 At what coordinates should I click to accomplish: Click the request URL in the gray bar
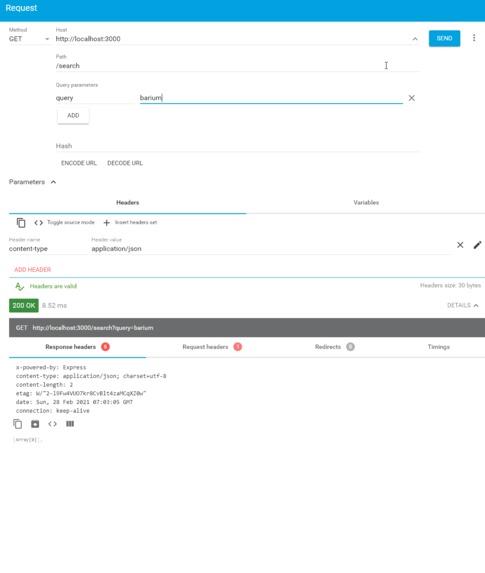pos(93,328)
